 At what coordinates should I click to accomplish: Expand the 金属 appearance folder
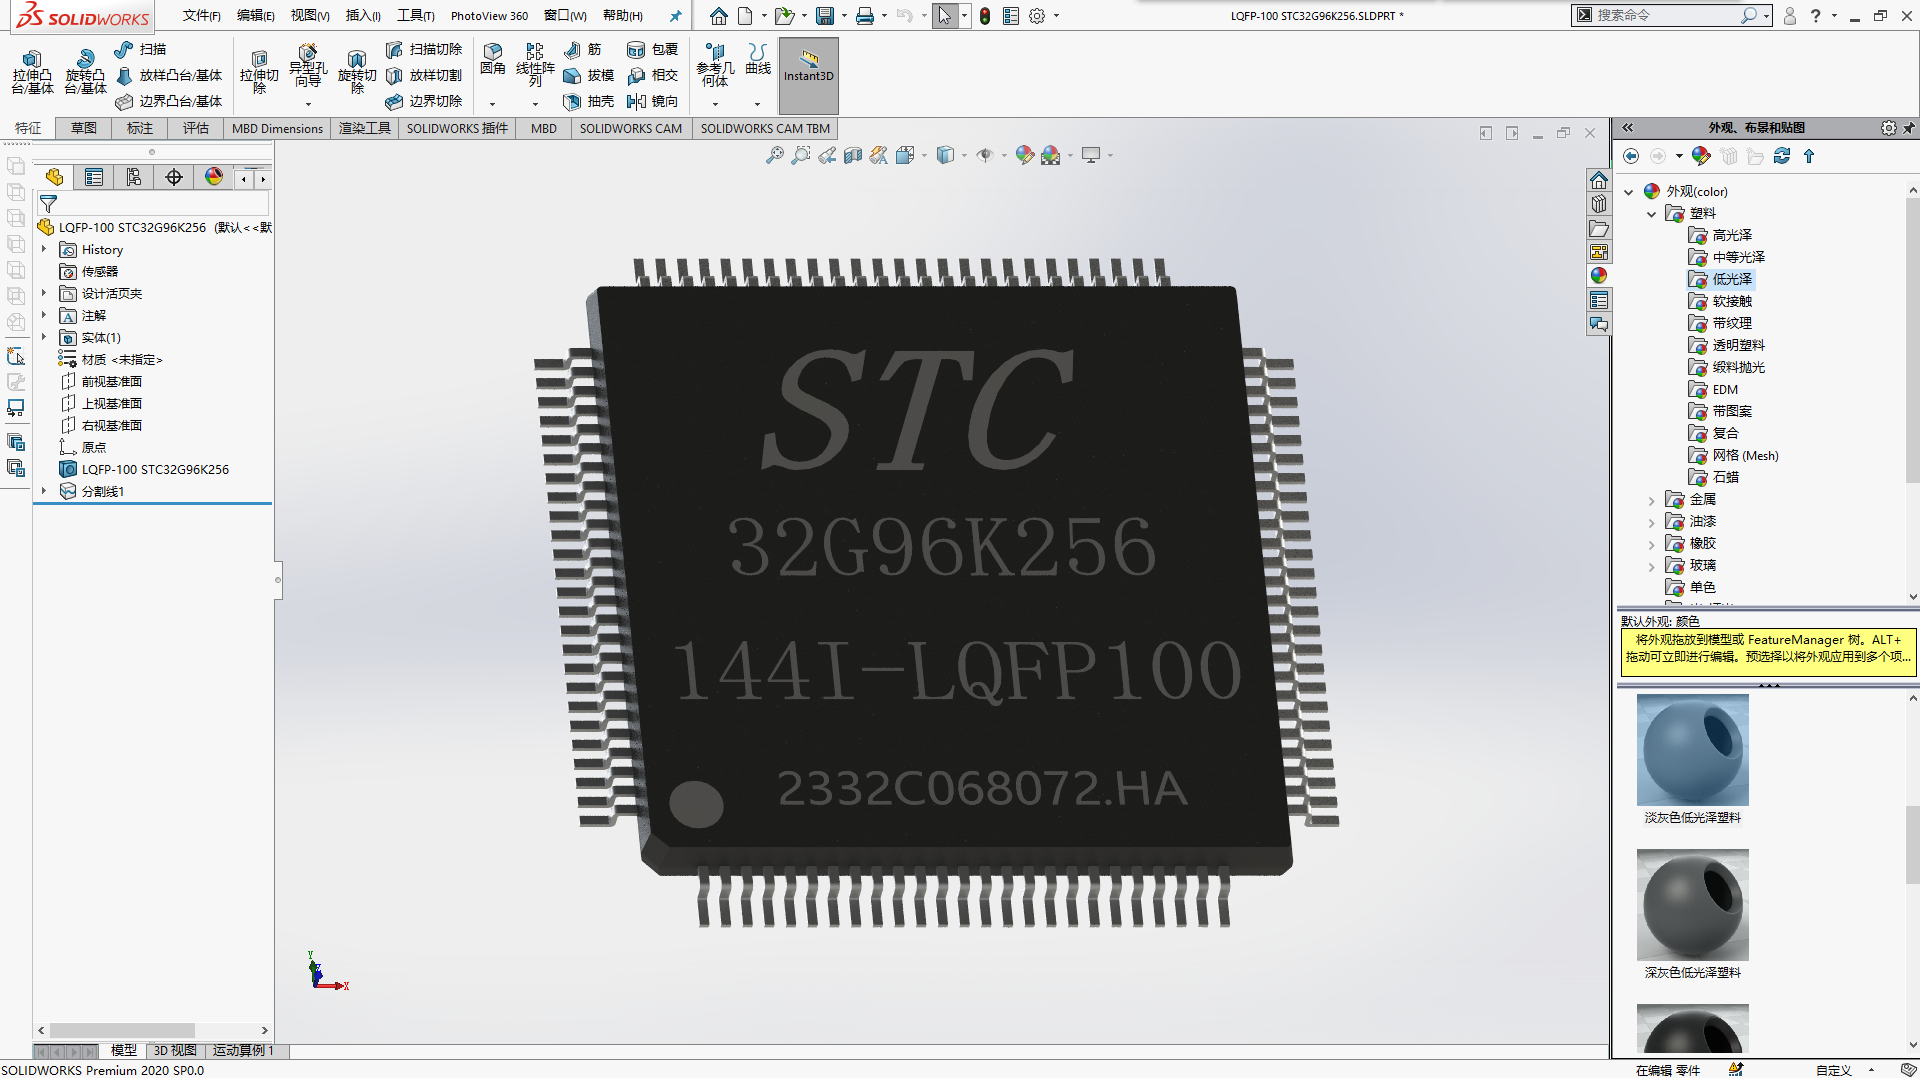pyautogui.click(x=1651, y=499)
